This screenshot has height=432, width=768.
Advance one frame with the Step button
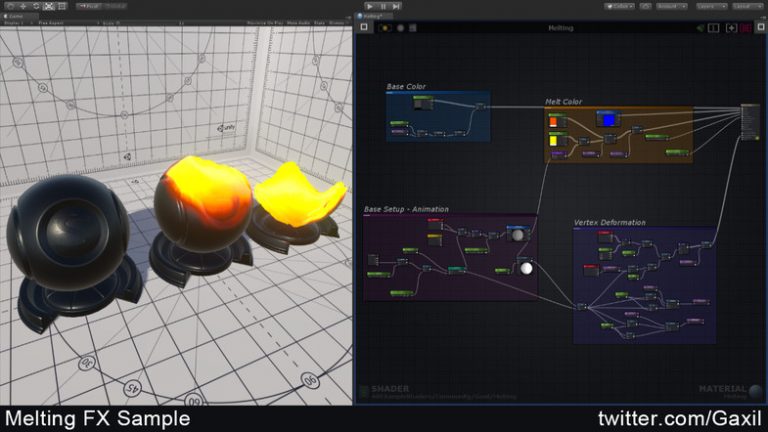[x=396, y=6]
